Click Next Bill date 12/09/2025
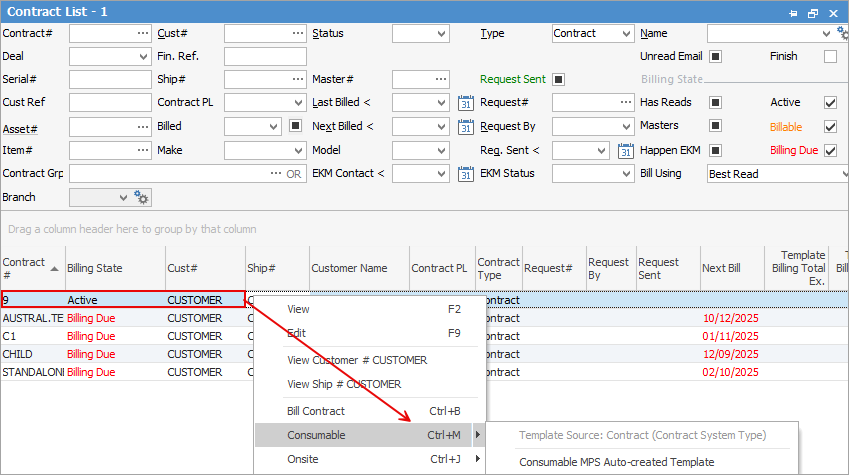 click(x=730, y=354)
